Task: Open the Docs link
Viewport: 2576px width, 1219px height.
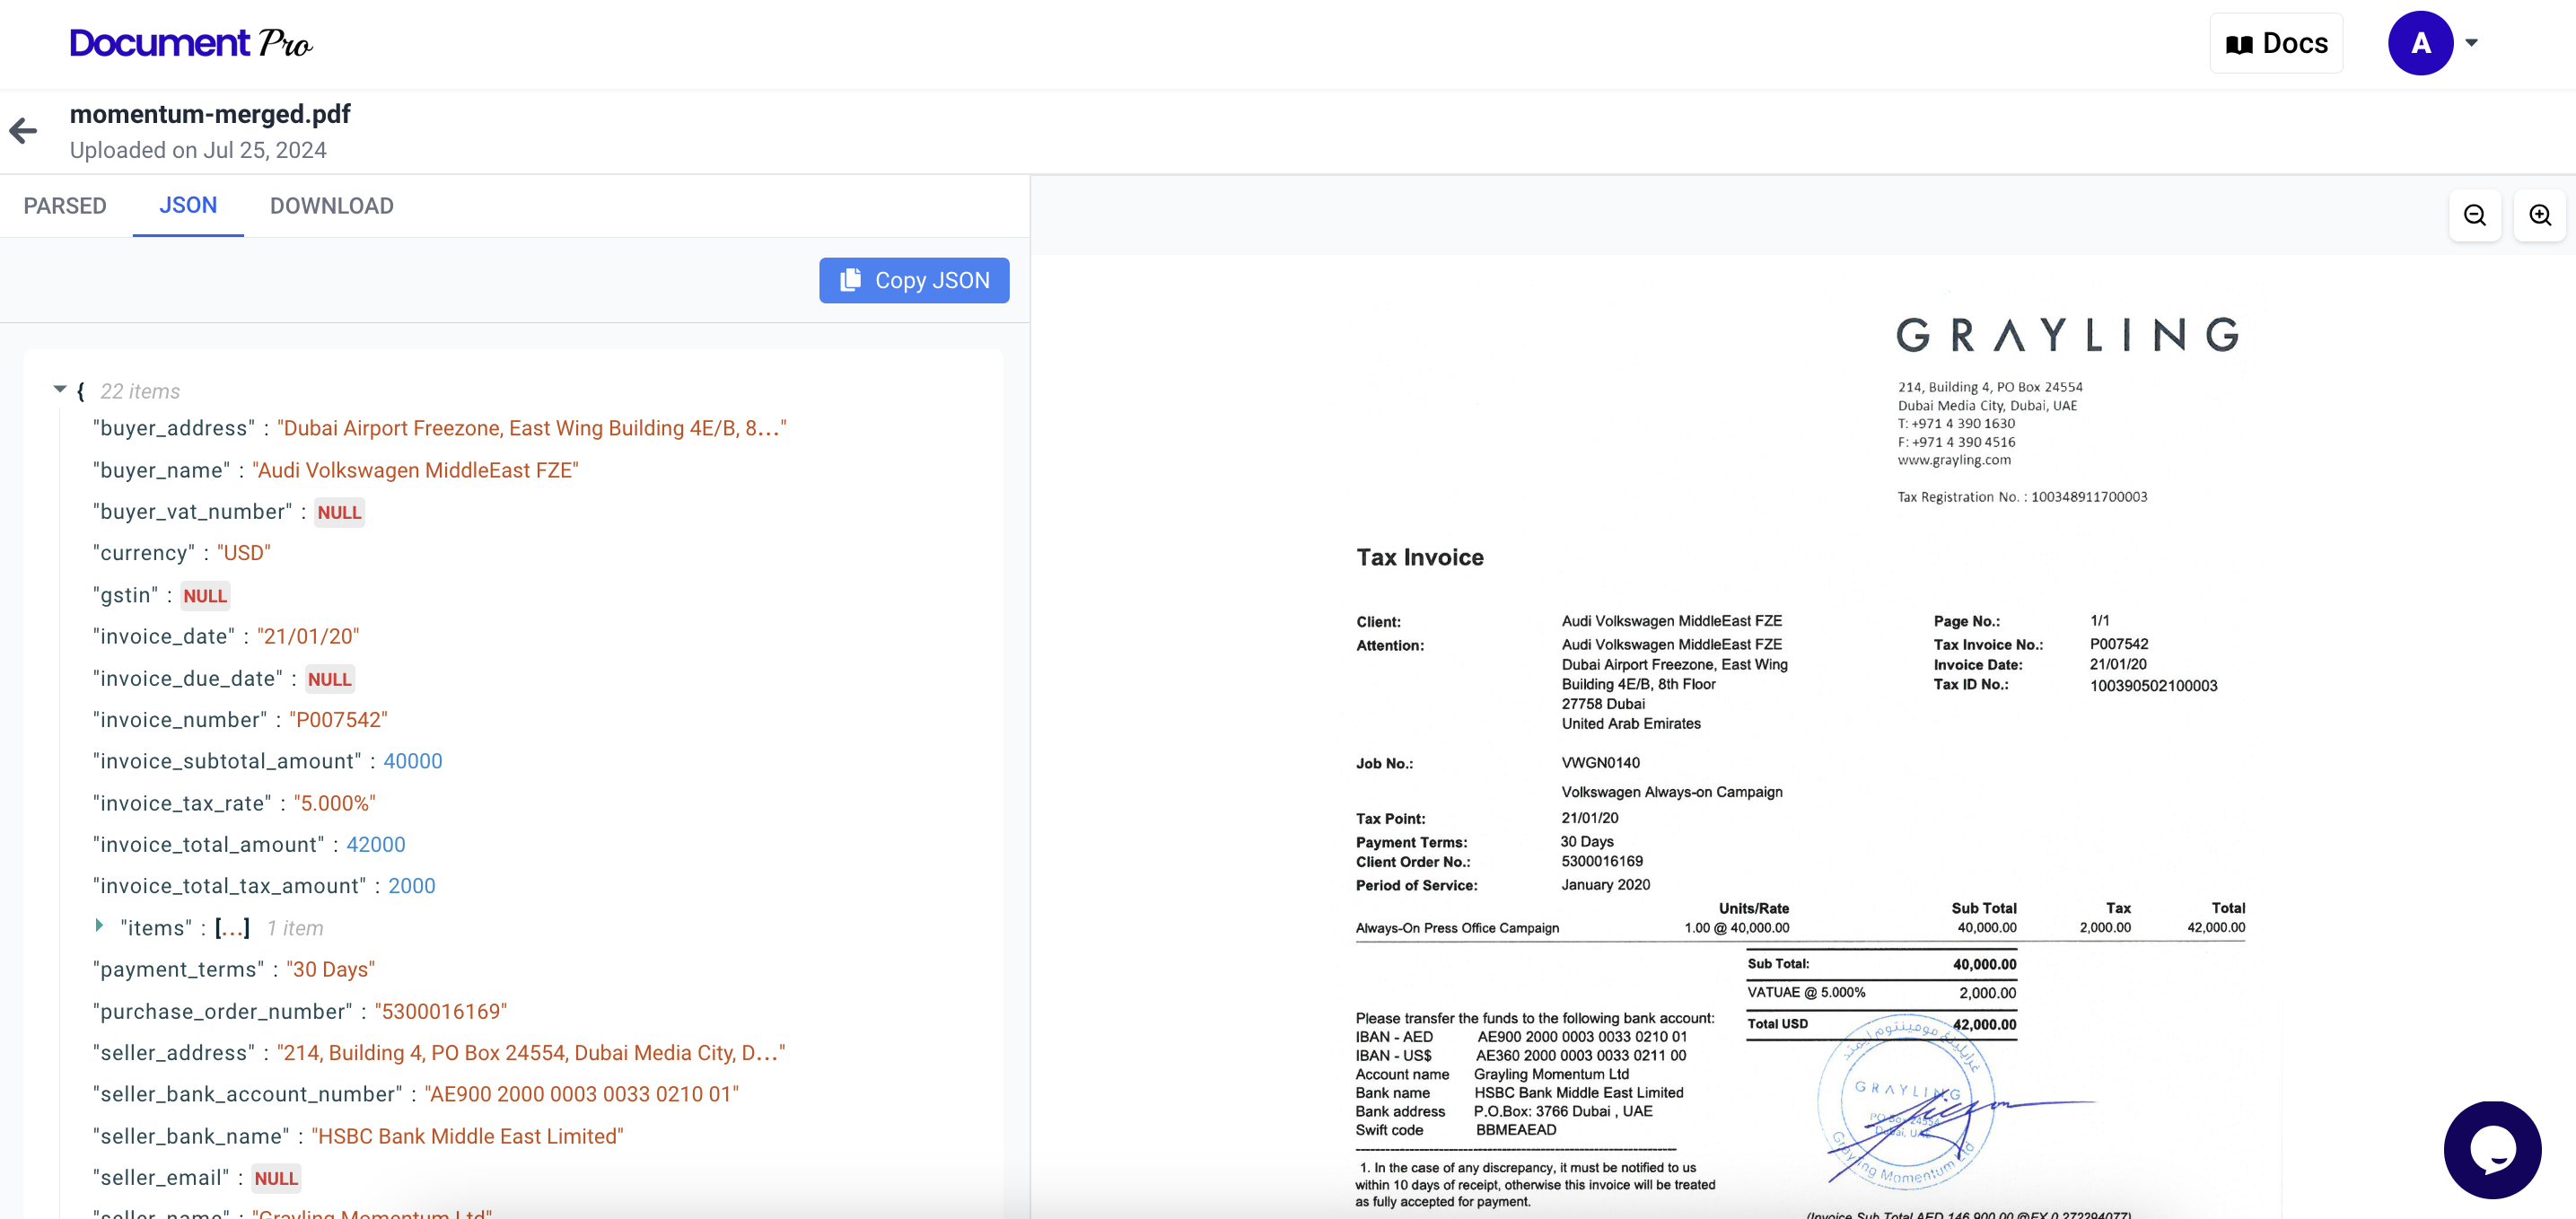Action: click(x=2276, y=43)
